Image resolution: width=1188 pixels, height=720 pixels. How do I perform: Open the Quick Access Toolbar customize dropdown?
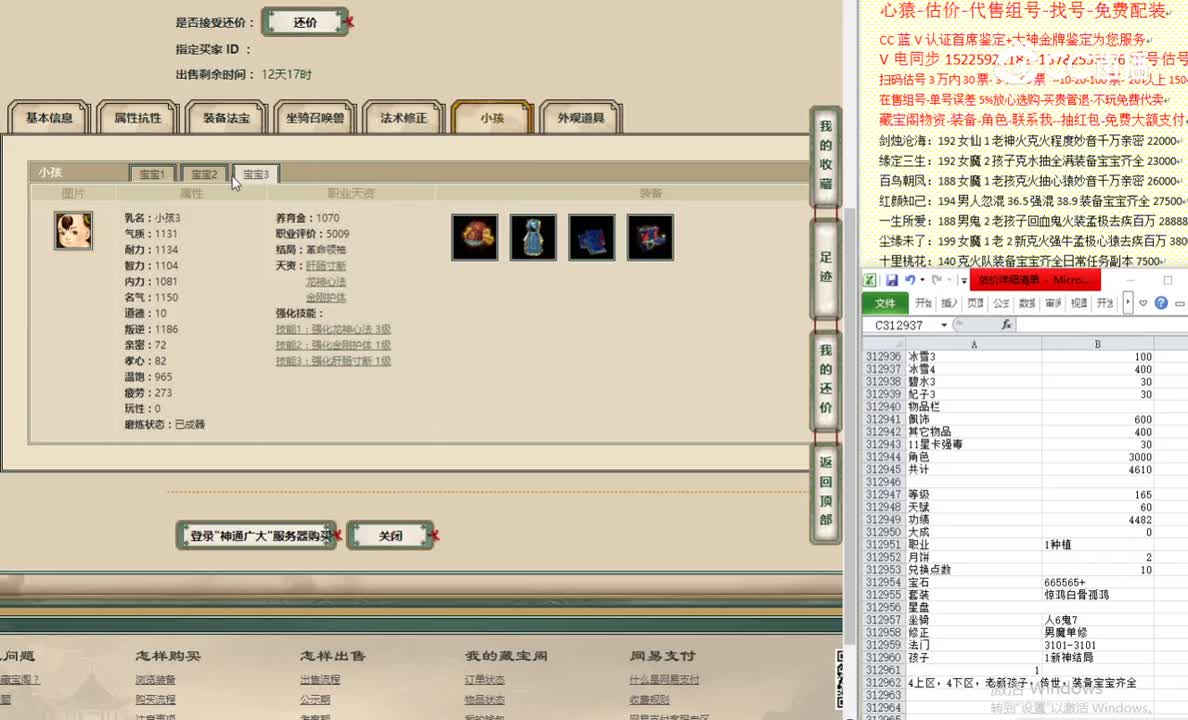(964, 280)
